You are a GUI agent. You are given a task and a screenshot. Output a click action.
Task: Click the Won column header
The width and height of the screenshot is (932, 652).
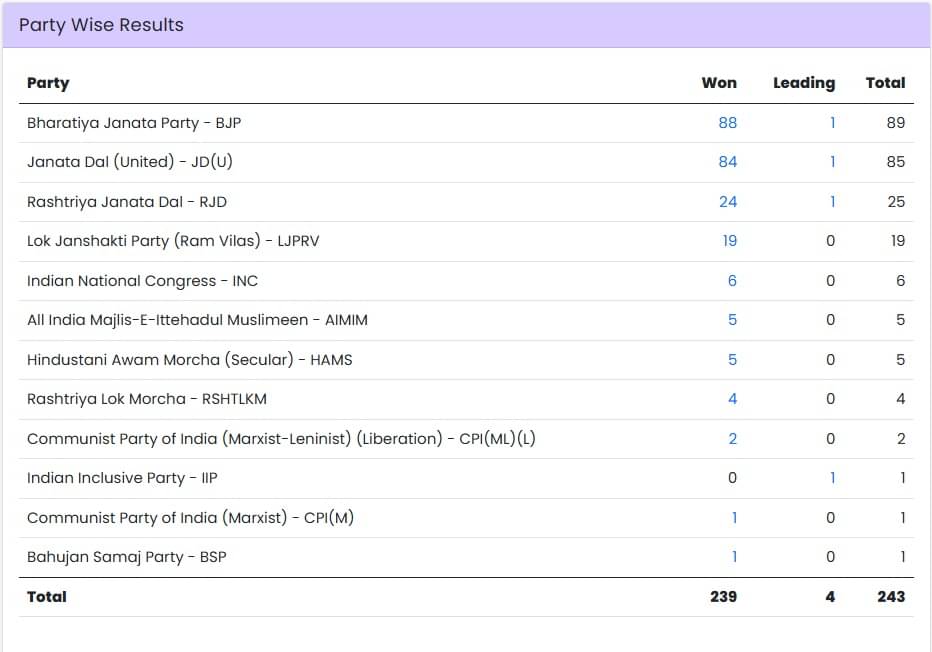(719, 83)
